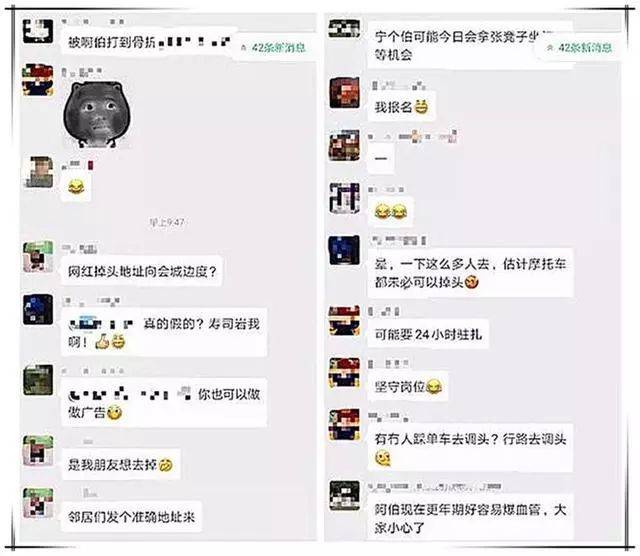The height and width of the screenshot is (556, 640).
Task: Open avatar beside "阿伯现在更年期" message
Action: (x=344, y=495)
